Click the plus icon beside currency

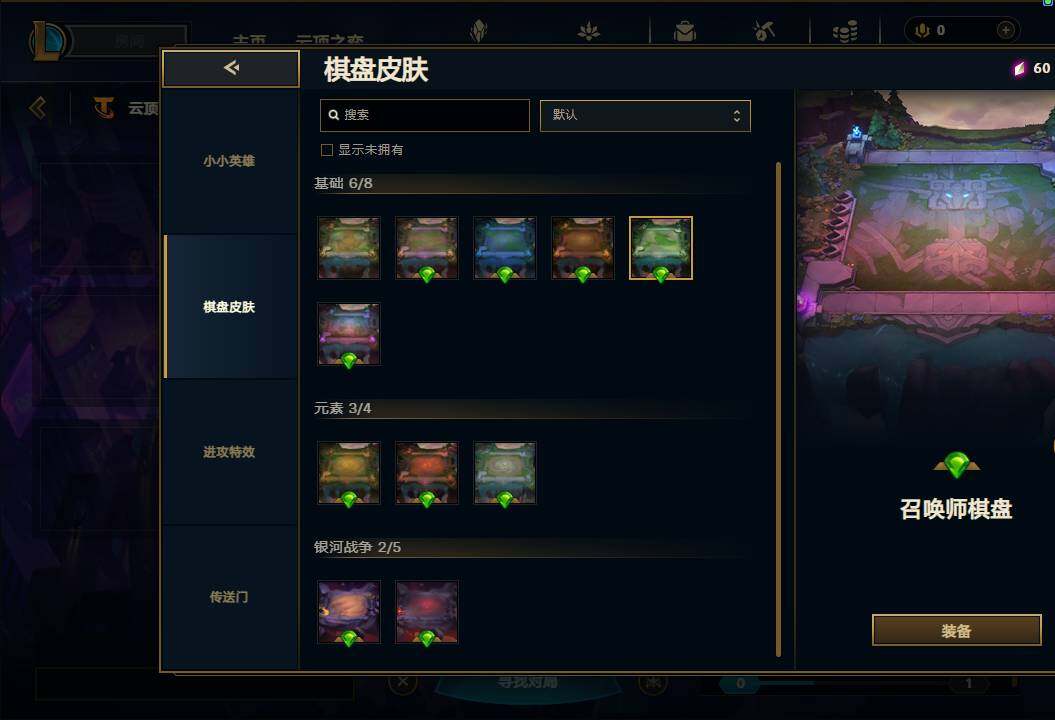pyautogui.click(x=1005, y=30)
